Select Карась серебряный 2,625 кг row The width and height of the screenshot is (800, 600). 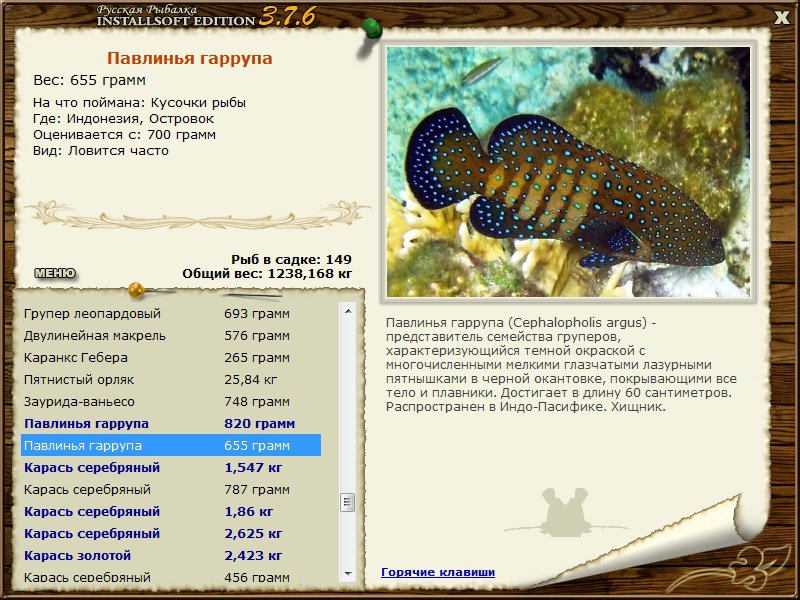click(171, 533)
